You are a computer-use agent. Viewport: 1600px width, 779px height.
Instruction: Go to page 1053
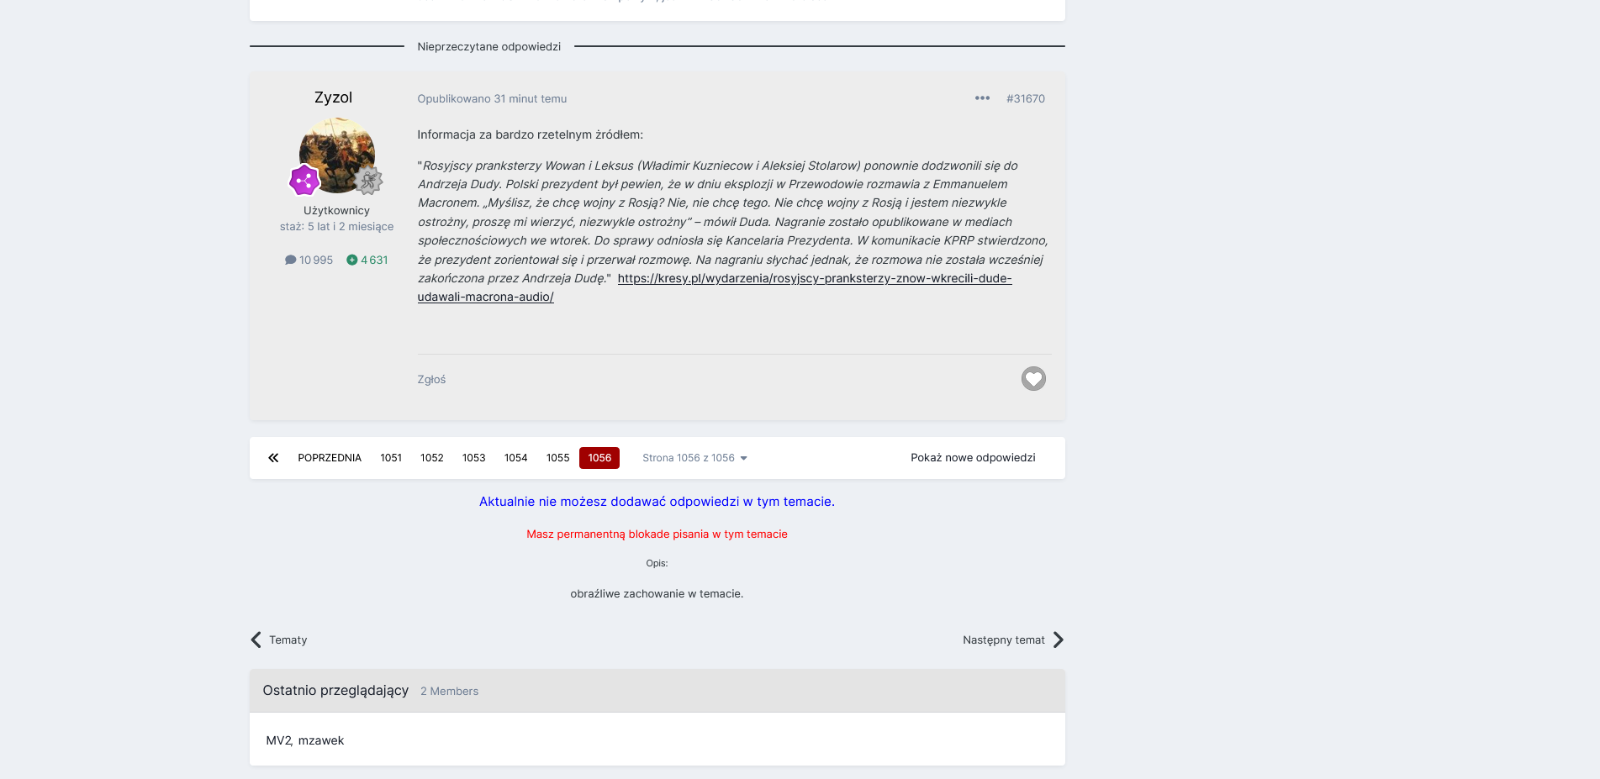[x=474, y=458]
